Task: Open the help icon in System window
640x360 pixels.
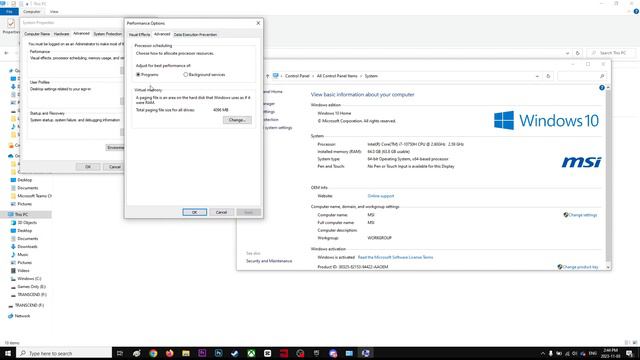Action: point(601,88)
